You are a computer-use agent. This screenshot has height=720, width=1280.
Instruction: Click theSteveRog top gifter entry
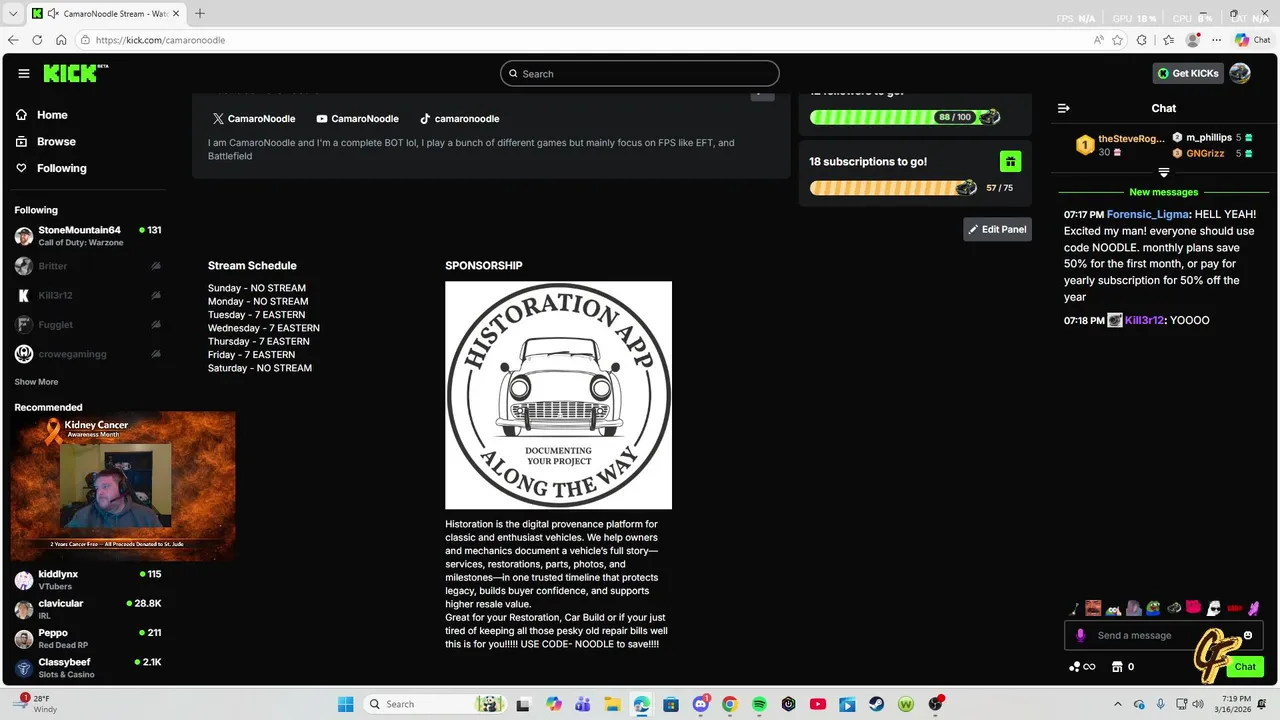(x=1119, y=145)
